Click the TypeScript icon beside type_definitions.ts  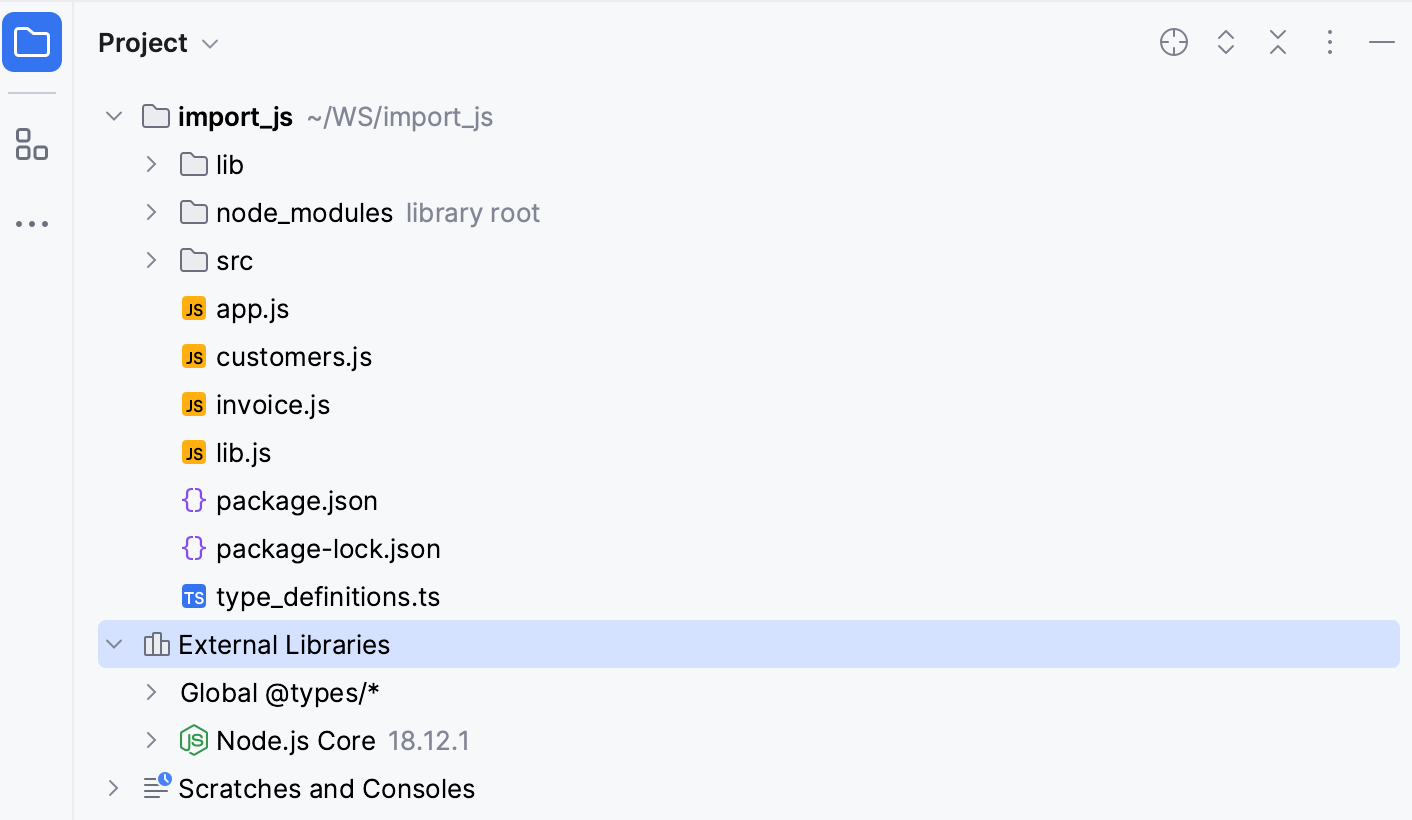(194, 596)
